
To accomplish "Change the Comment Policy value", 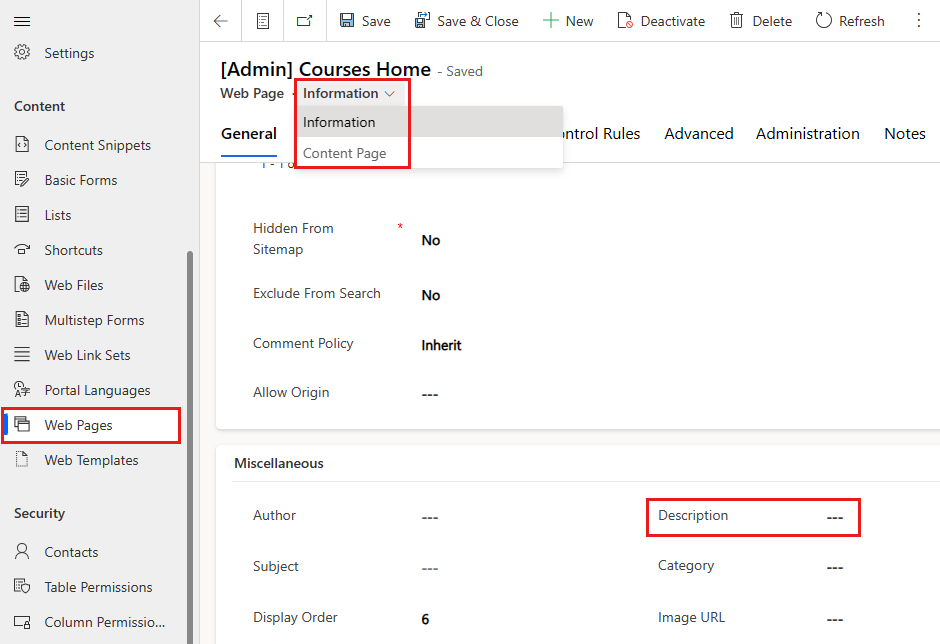I will pos(441,344).
